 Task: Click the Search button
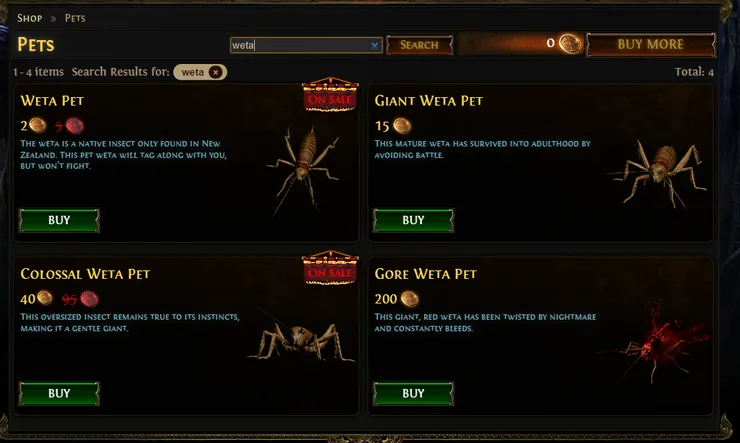click(420, 45)
